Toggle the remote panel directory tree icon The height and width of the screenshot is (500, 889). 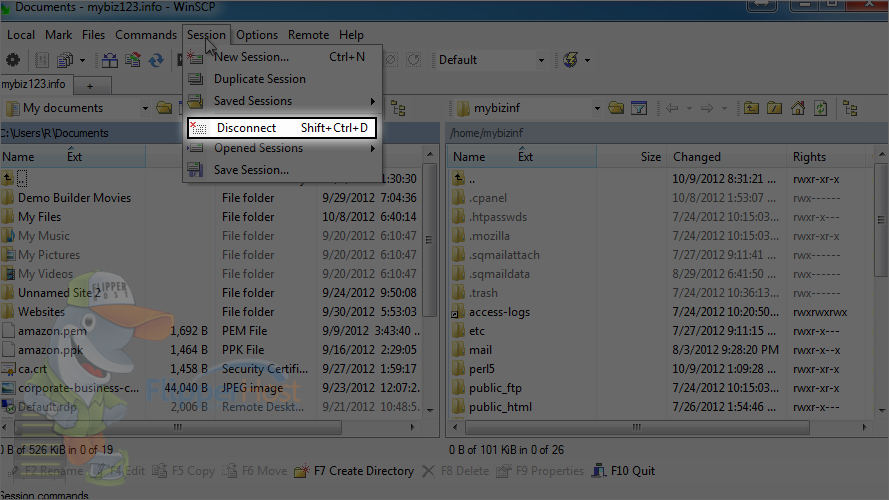tap(850, 108)
